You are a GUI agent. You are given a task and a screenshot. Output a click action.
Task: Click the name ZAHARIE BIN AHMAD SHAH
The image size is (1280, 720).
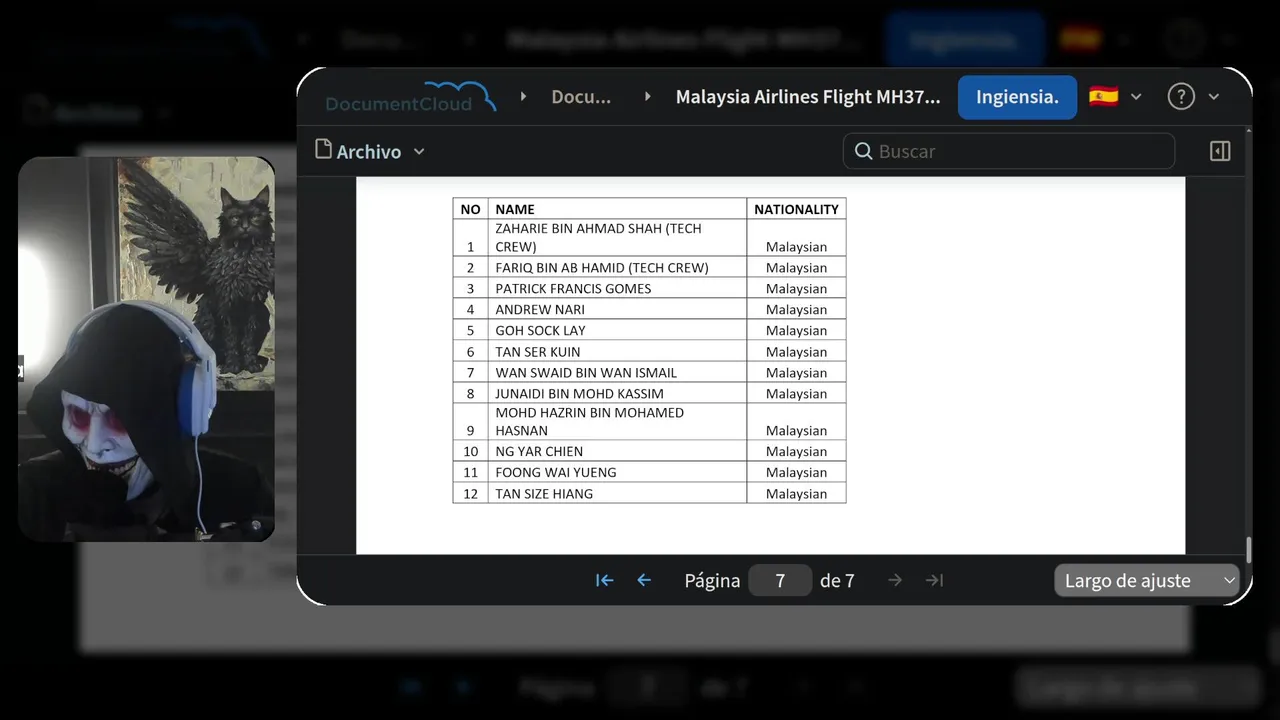pyautogui.click(x=579, y=228)
